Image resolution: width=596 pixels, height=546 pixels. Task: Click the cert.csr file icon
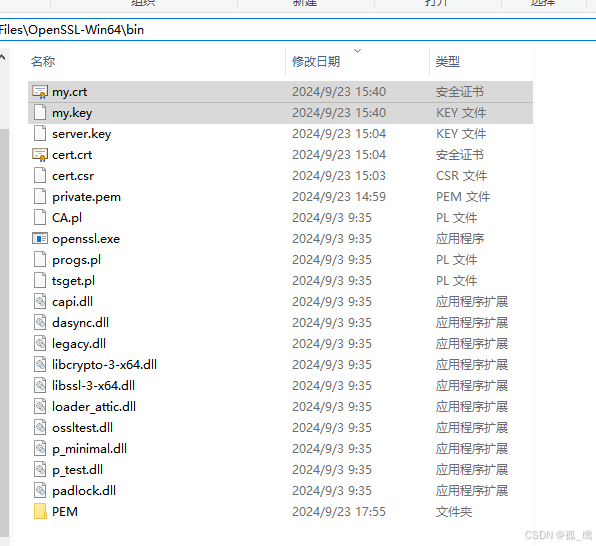(40, 176)
